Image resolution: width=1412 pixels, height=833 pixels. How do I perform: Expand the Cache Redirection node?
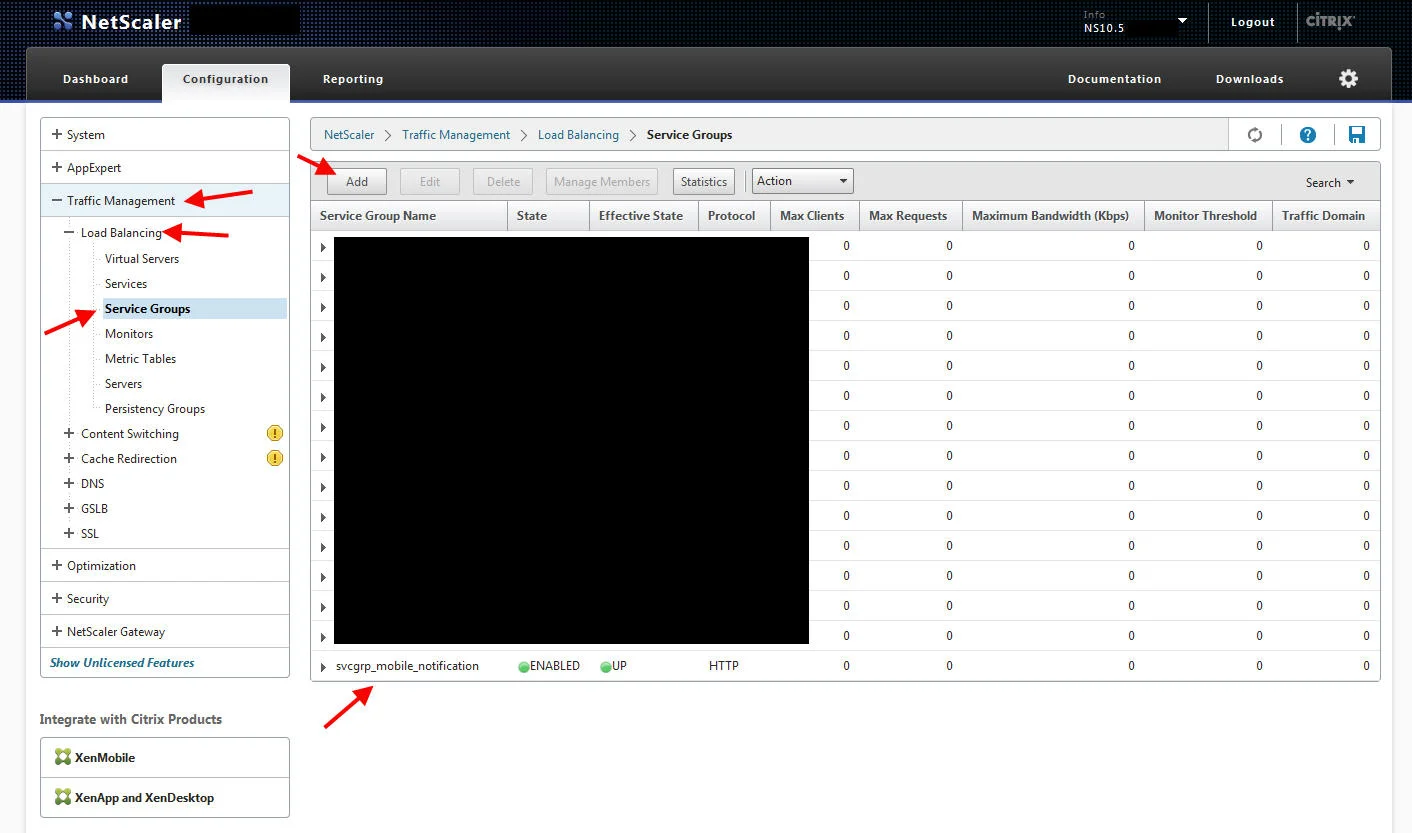(69, 458)
